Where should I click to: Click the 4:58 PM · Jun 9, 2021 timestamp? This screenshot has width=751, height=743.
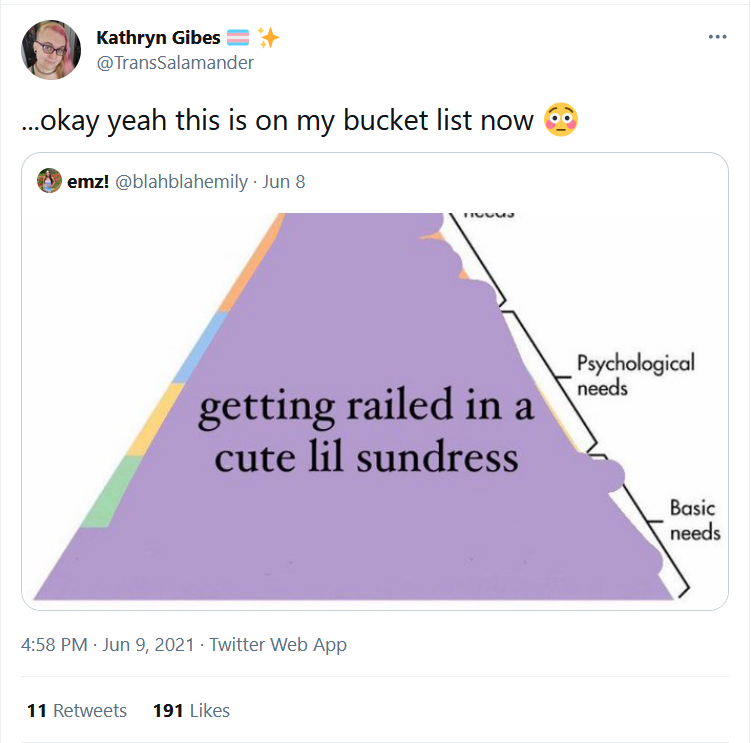[x=107, y=644]
